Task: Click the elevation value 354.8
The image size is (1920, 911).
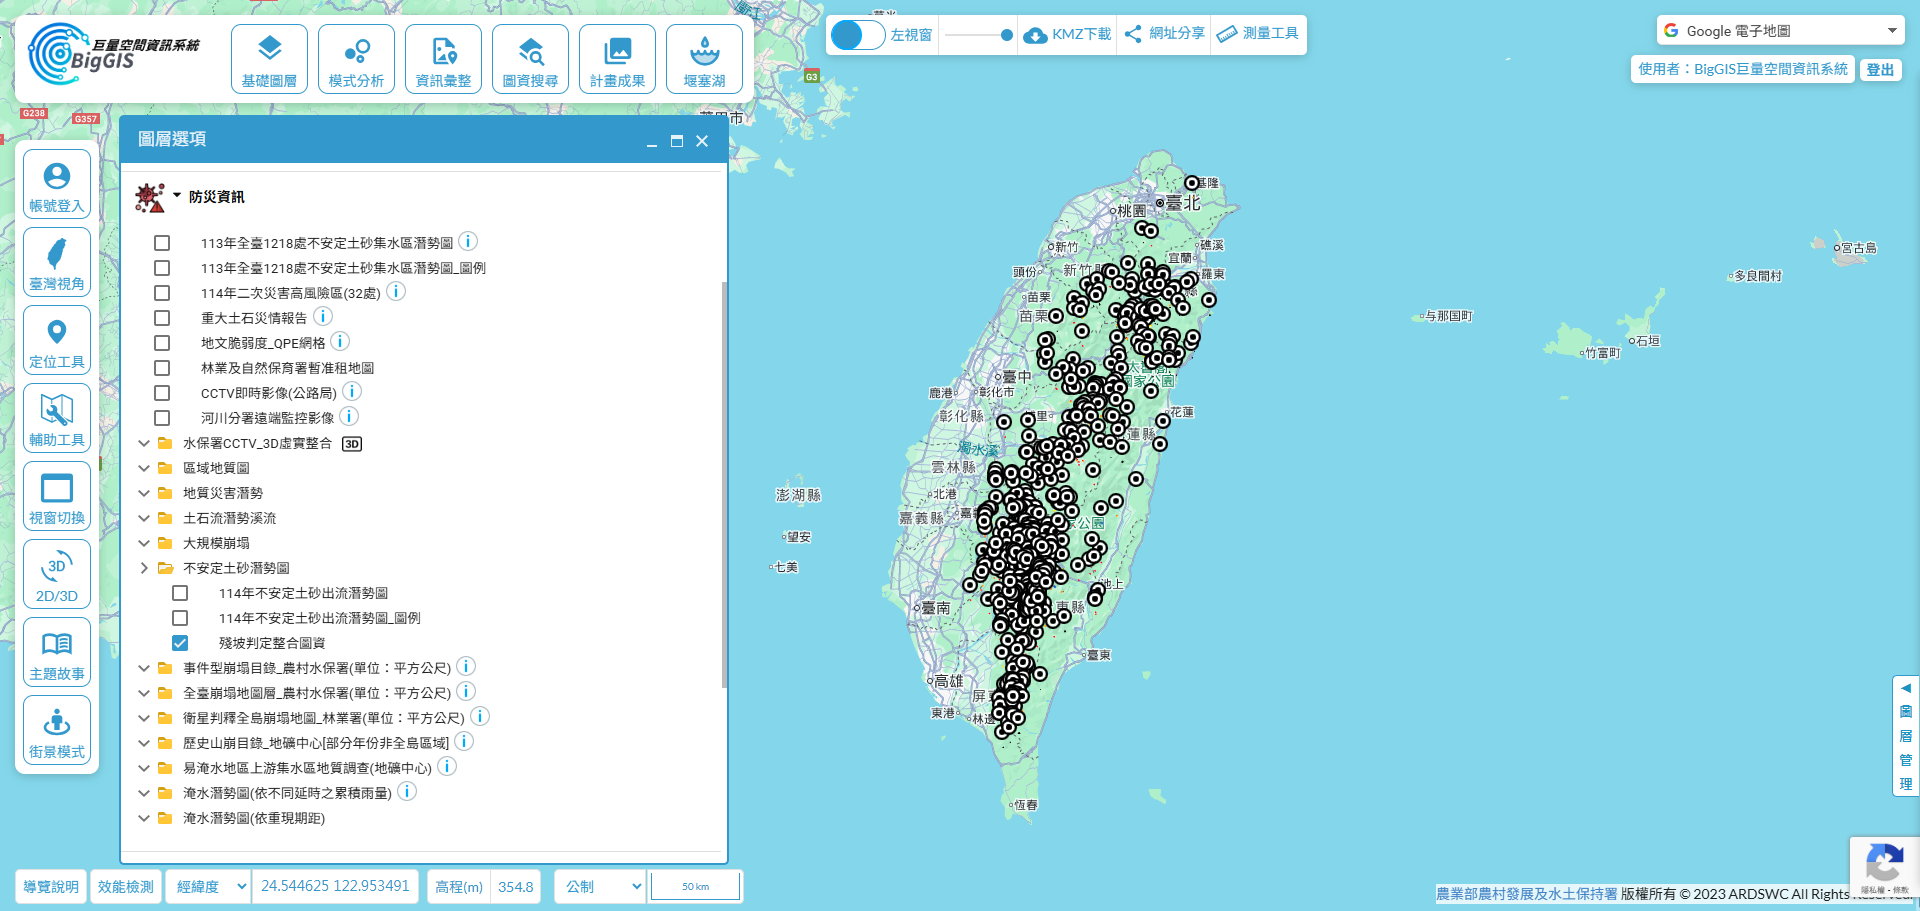Action: 515,886
